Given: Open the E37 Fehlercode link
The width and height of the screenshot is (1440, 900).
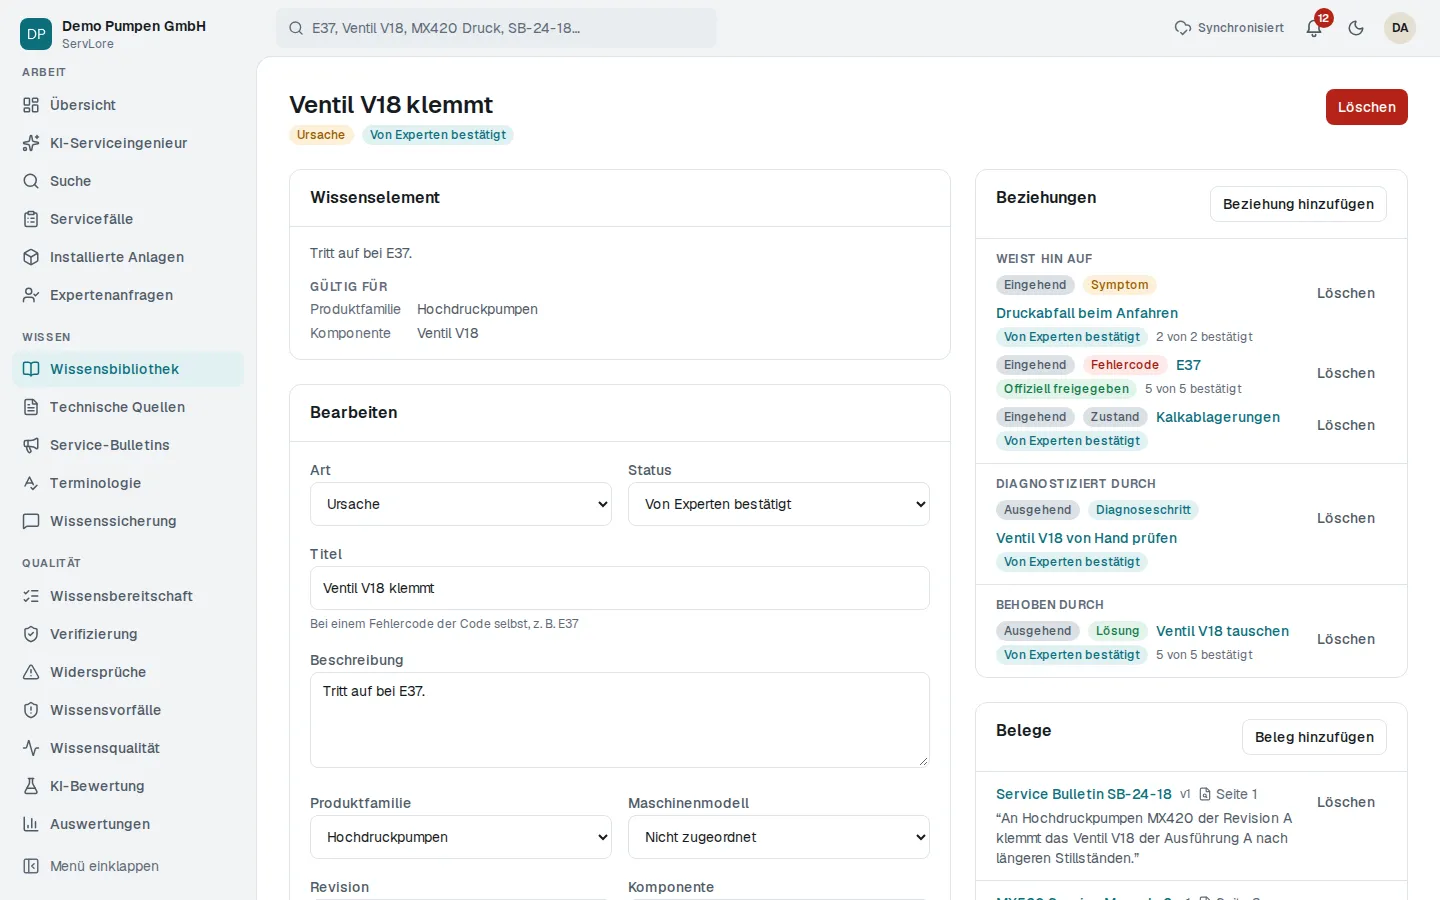Looking at the screenshot, I should 1188,365.
